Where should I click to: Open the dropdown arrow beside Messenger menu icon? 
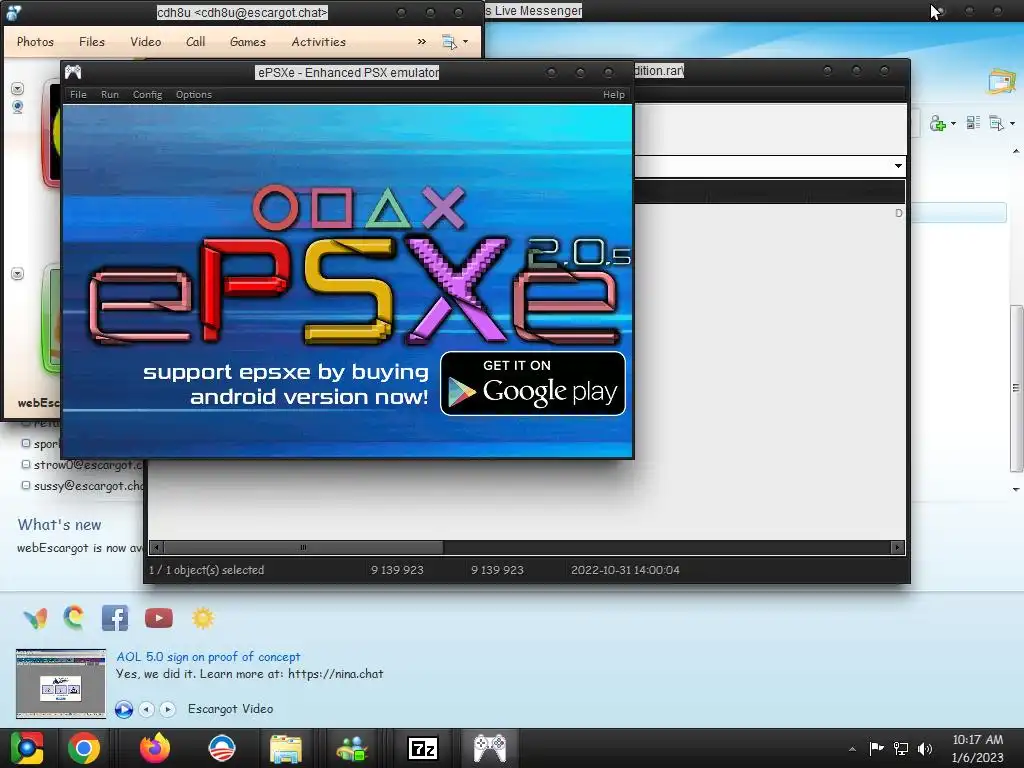(x=1012, y=123)
